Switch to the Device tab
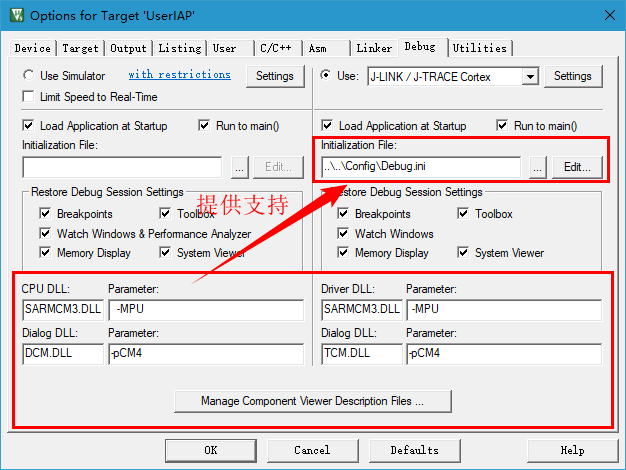626x470 pixels. point(32,48)
